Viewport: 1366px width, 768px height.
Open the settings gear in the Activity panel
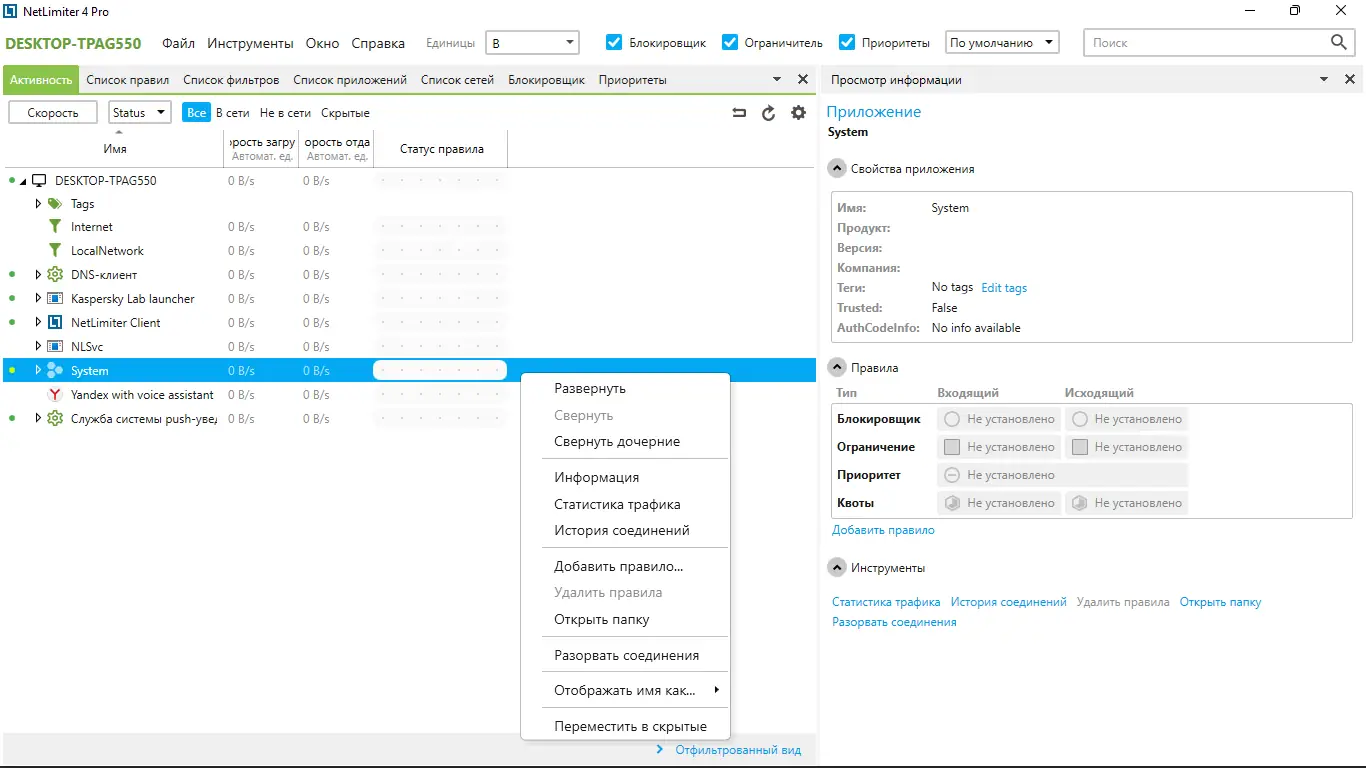click(x=798, y=112)
